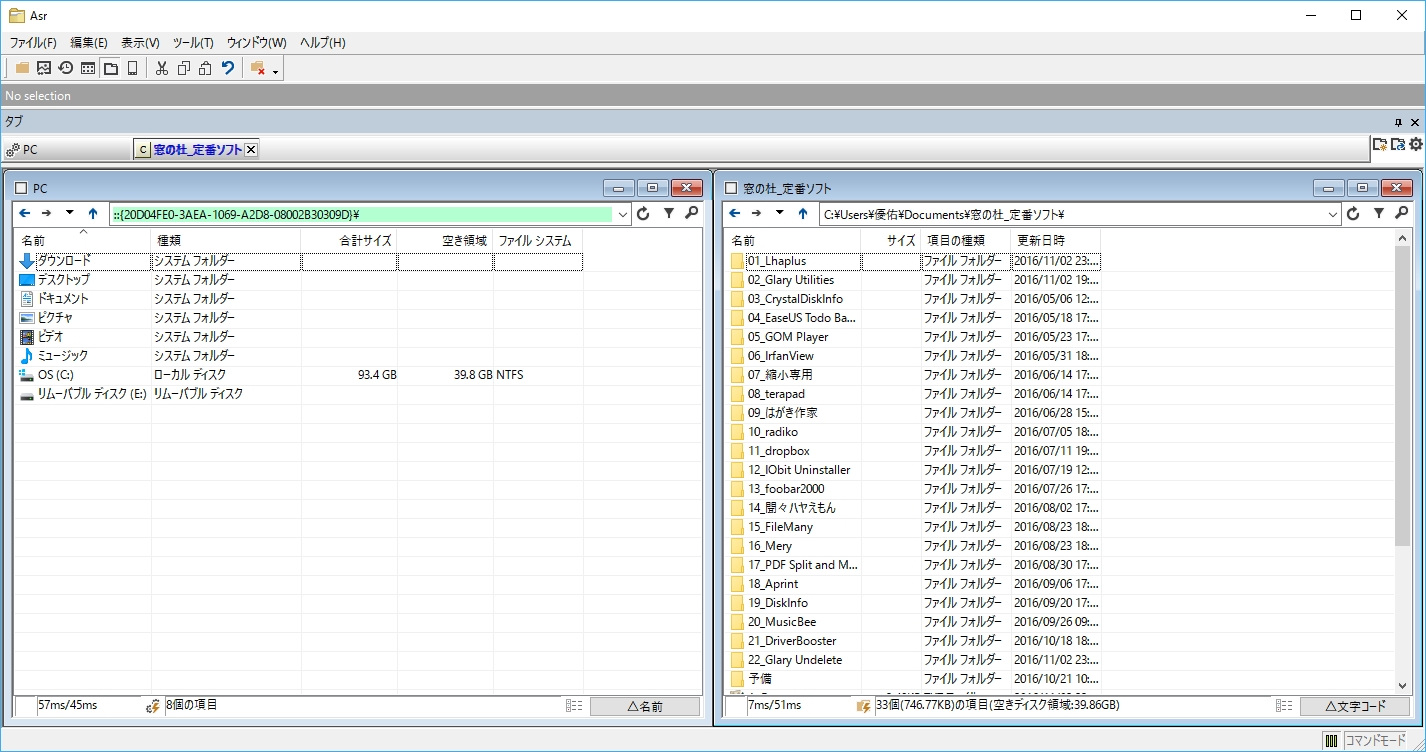Close the 窓の杜_定番ソフト tab

[251, 149]
